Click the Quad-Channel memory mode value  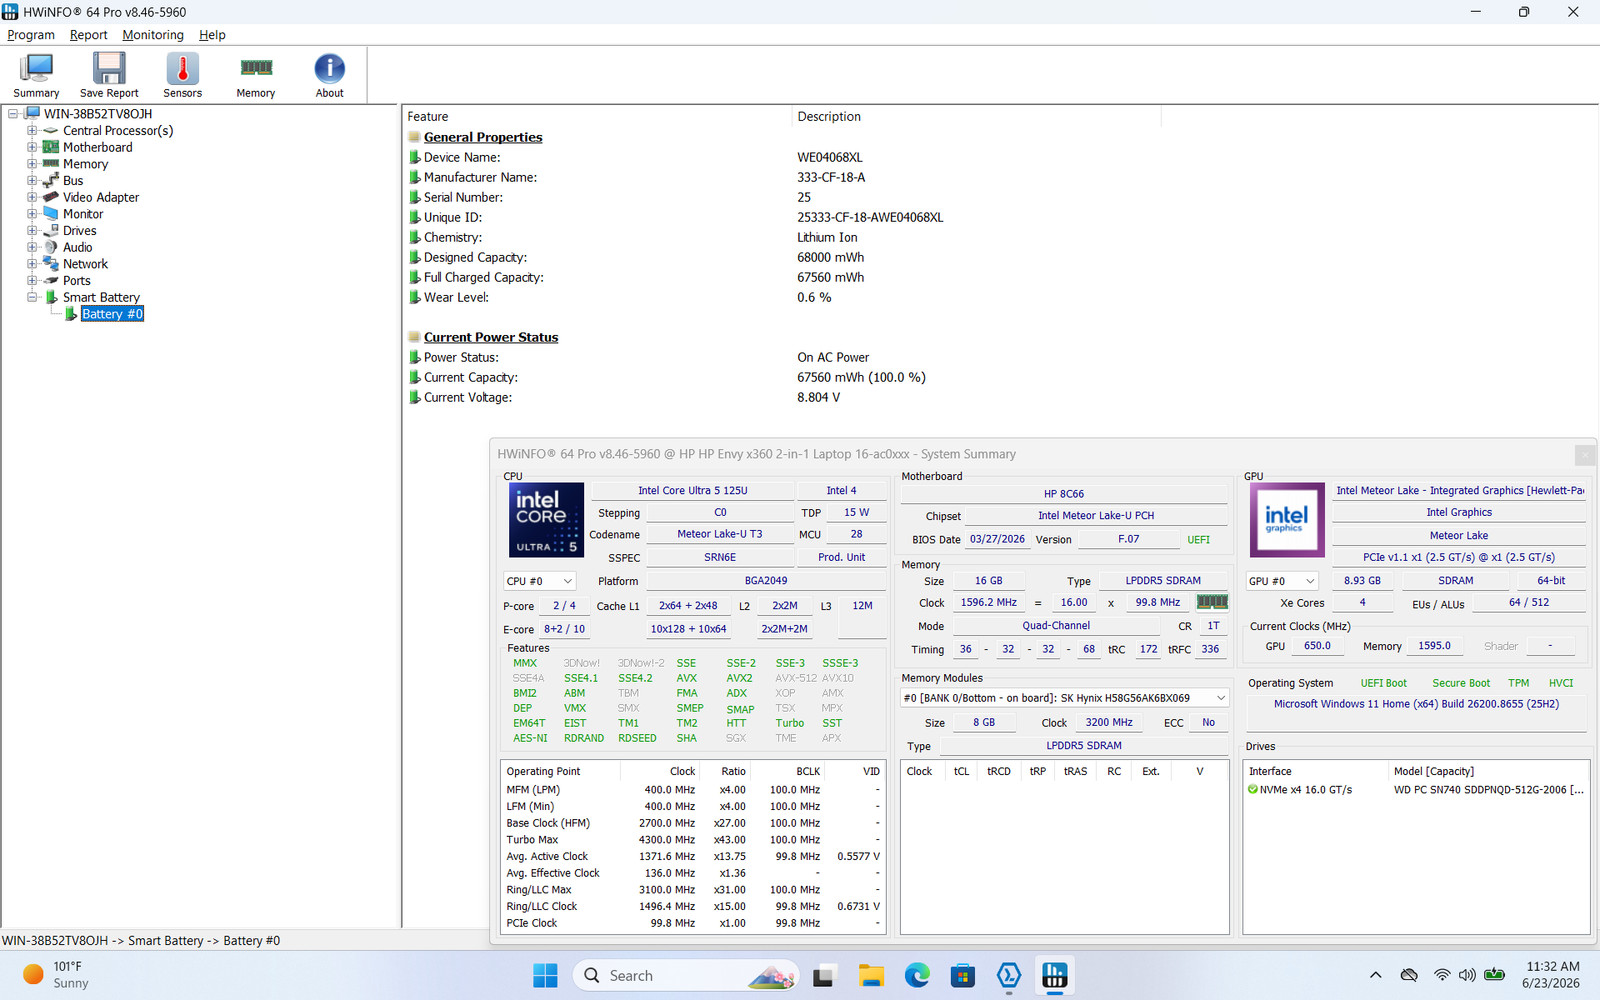1056,626
